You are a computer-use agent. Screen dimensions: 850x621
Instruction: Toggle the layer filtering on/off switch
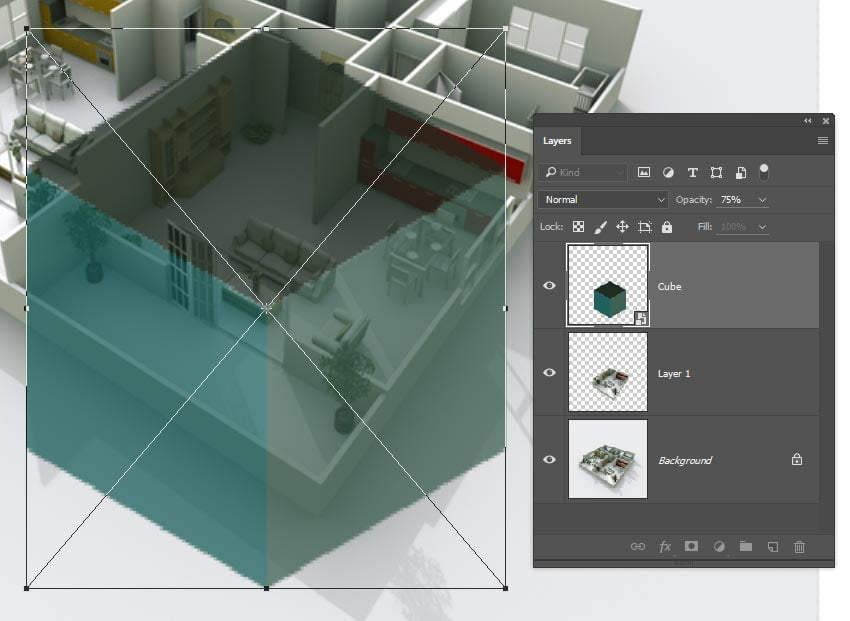pos(764,172)
